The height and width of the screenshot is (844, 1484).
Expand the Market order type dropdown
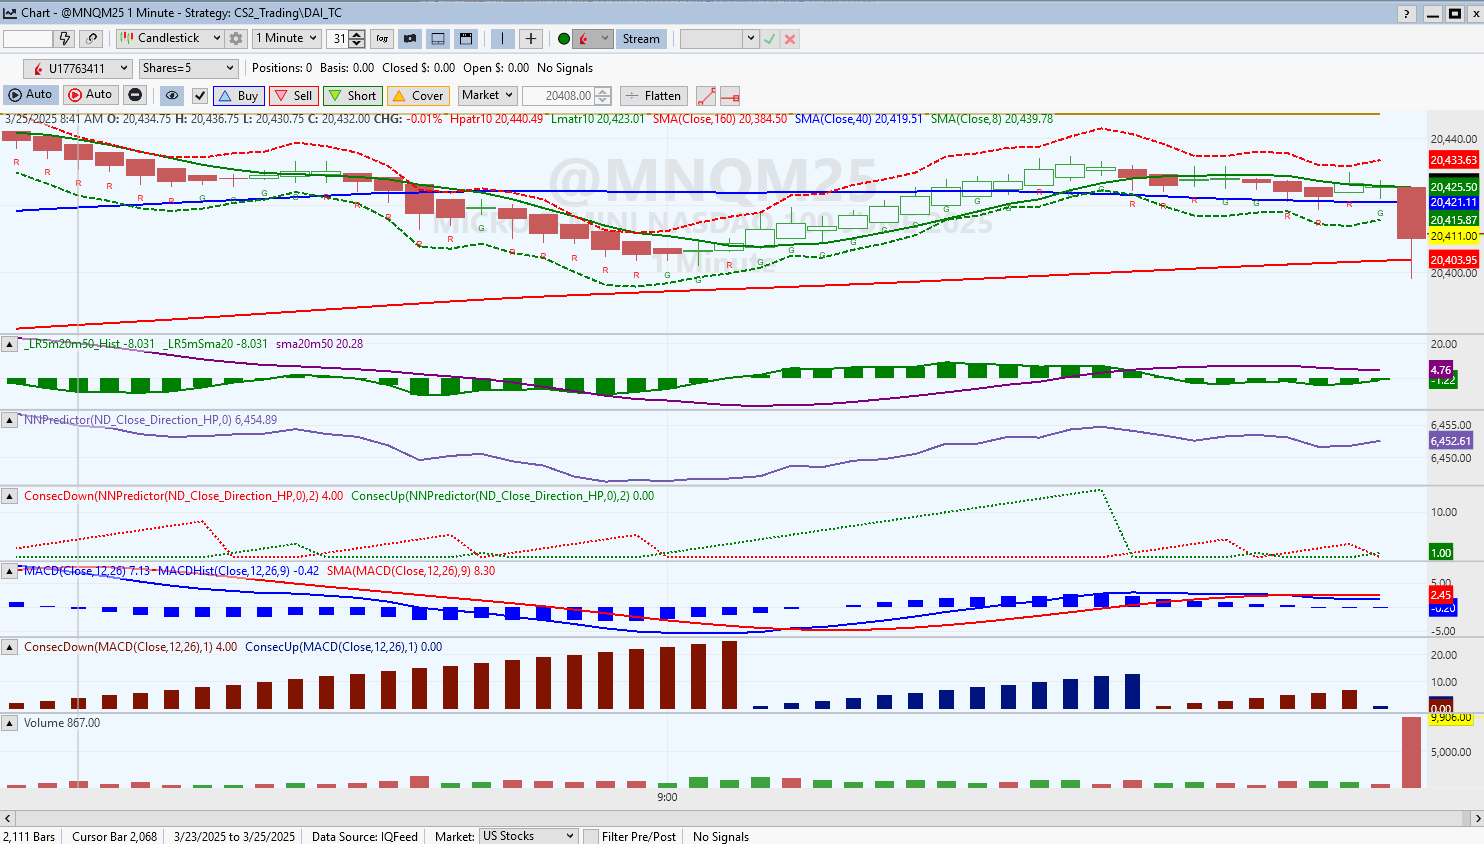coord(487,95)
